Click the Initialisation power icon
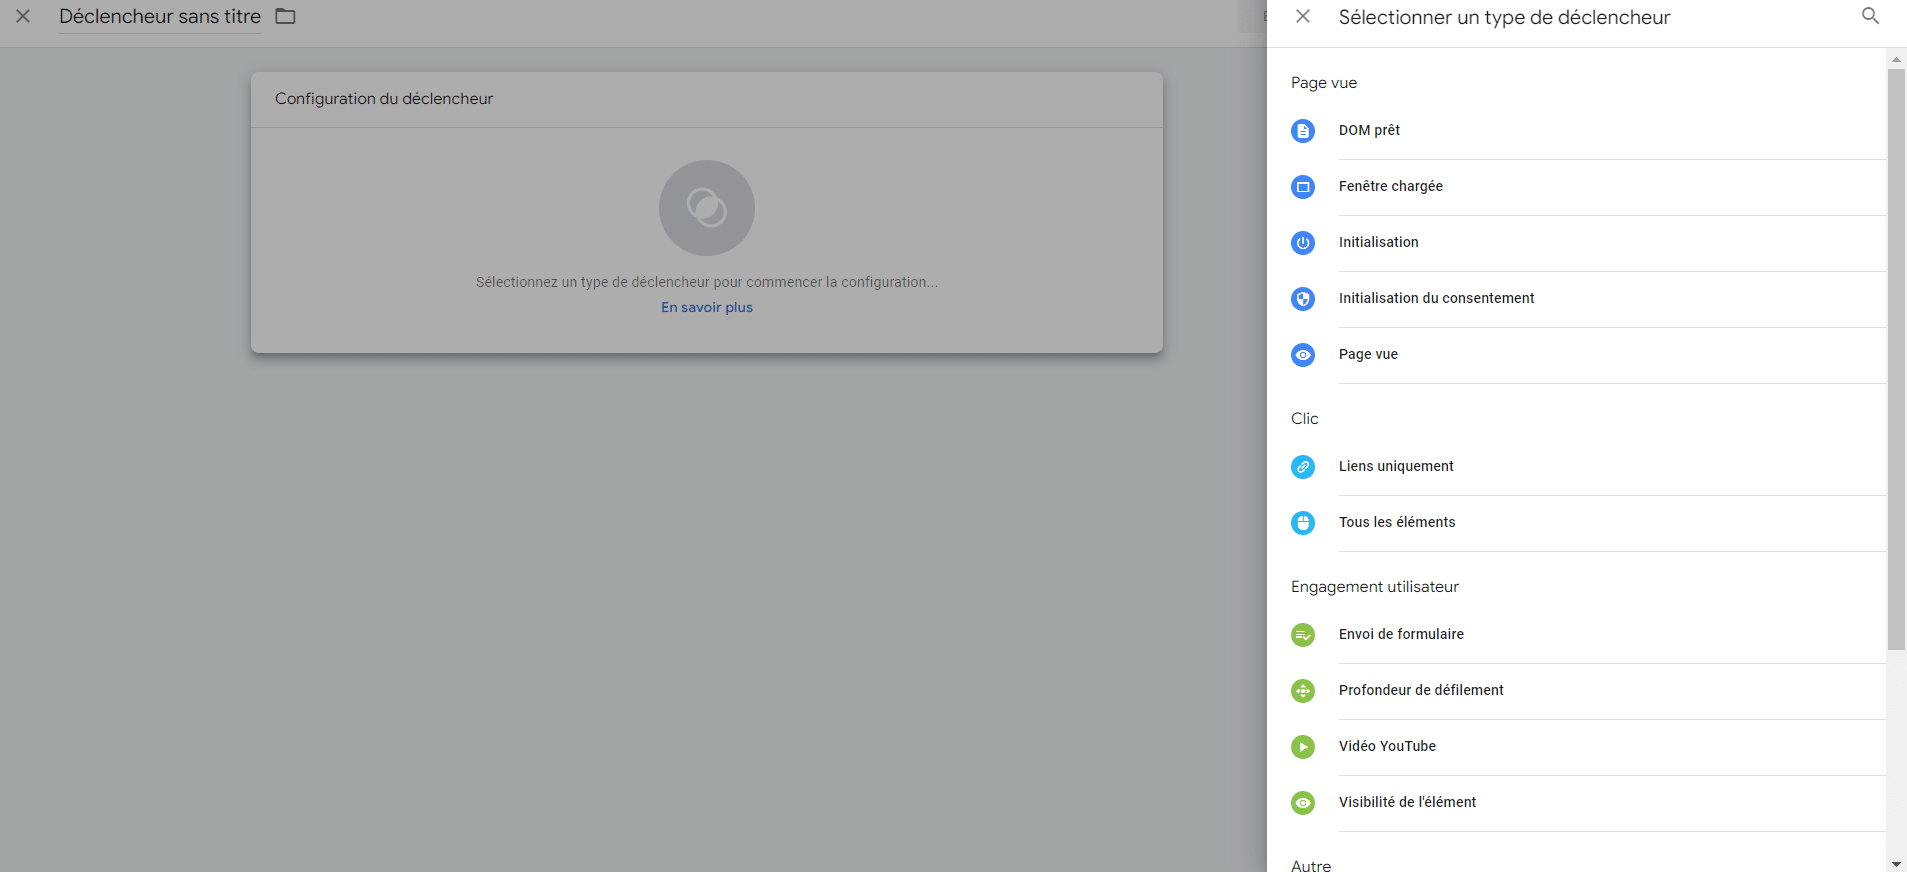This screenshot has height=872, width=1907. pos(1302,243)
